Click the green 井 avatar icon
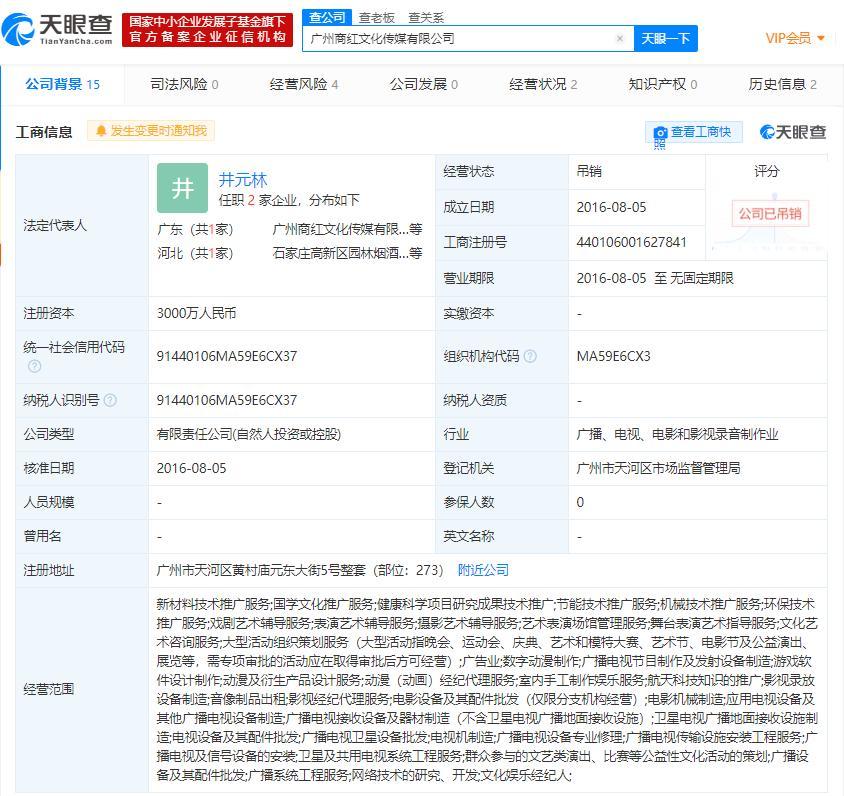 point(182,188)
